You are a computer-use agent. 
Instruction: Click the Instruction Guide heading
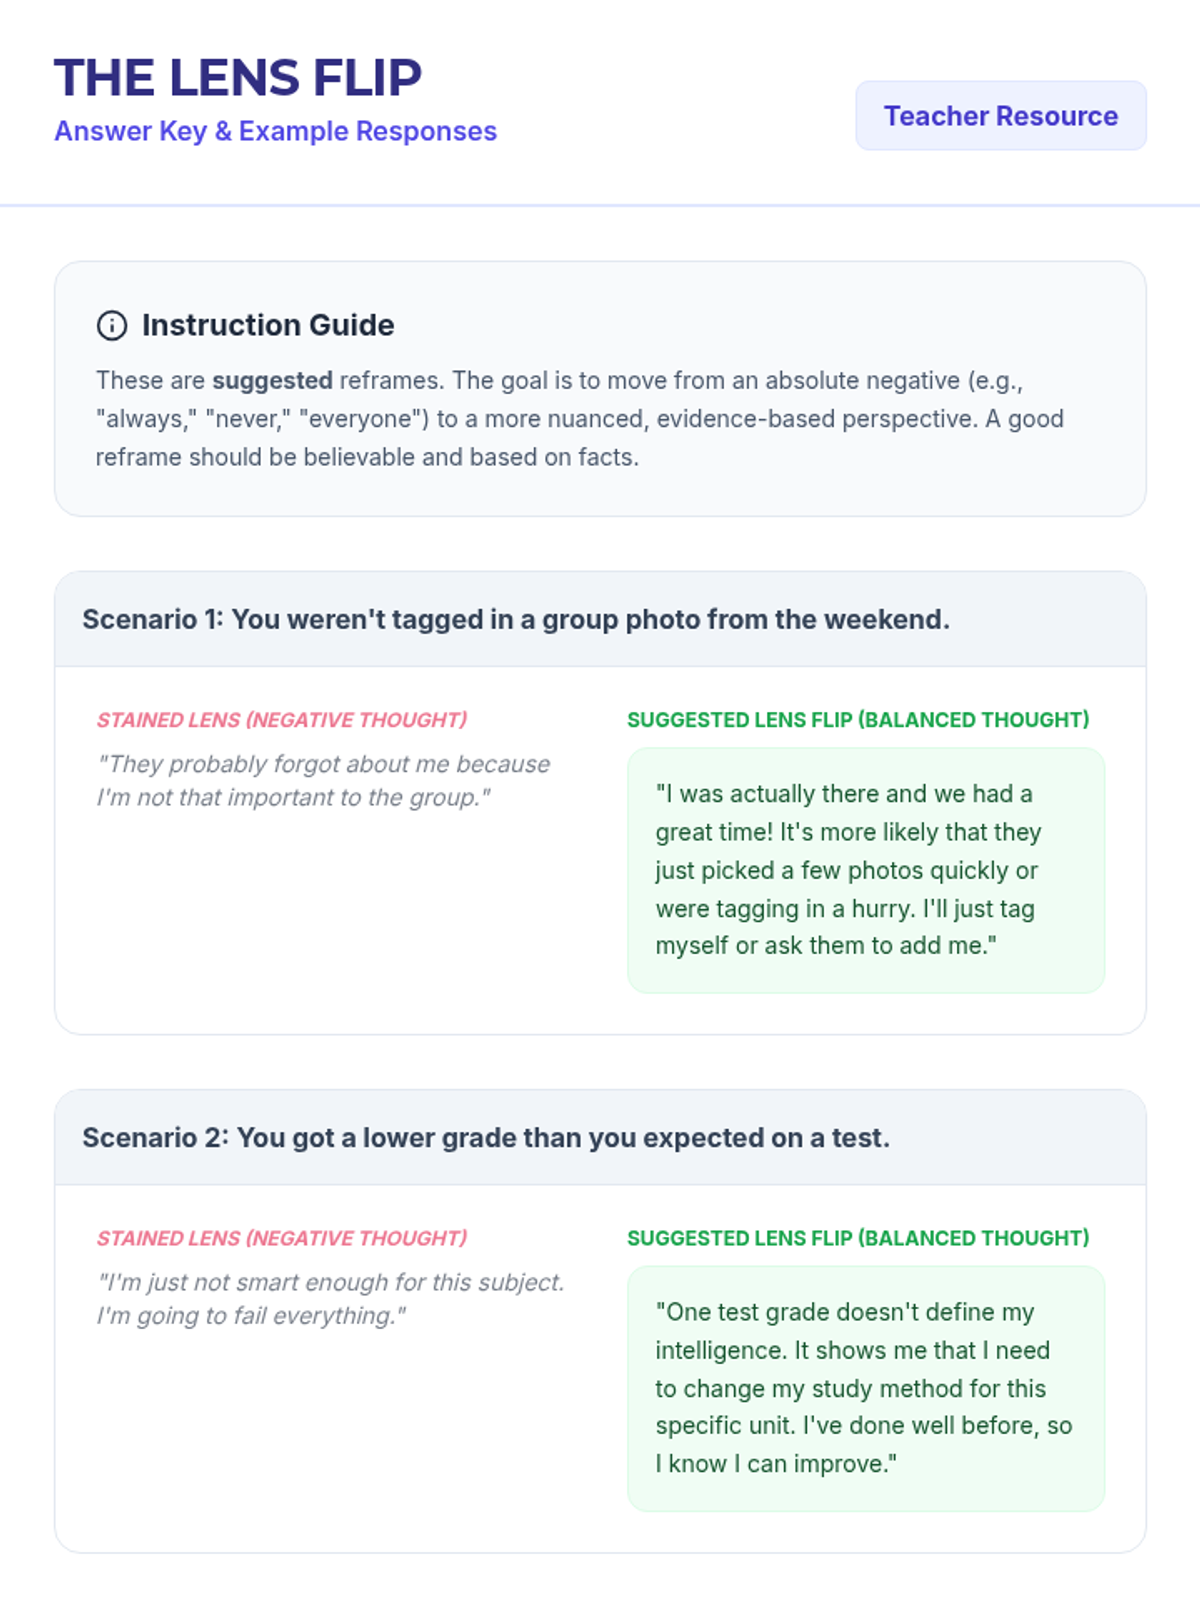pos(267,325)
